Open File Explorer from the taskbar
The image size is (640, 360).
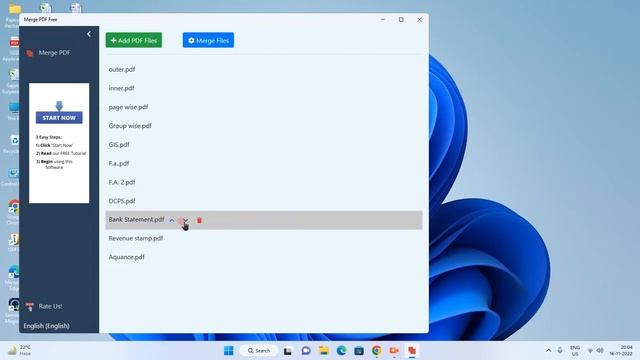coord(324,351)
